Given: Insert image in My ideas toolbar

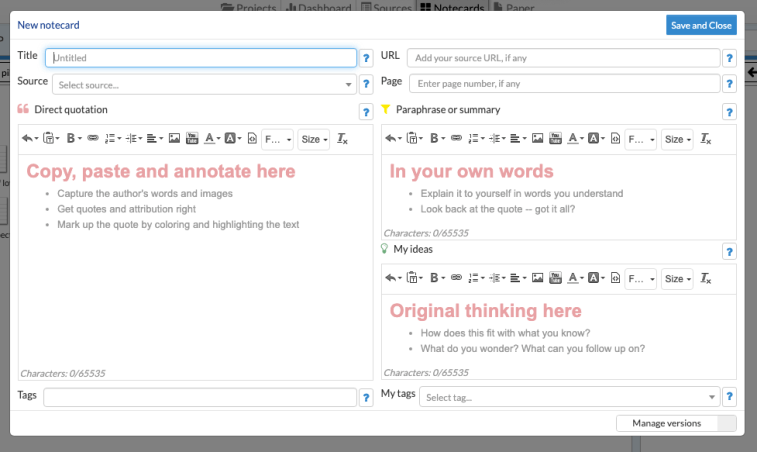Looking at the screenshot, I should pyautogui.click(x=537, y=278).
